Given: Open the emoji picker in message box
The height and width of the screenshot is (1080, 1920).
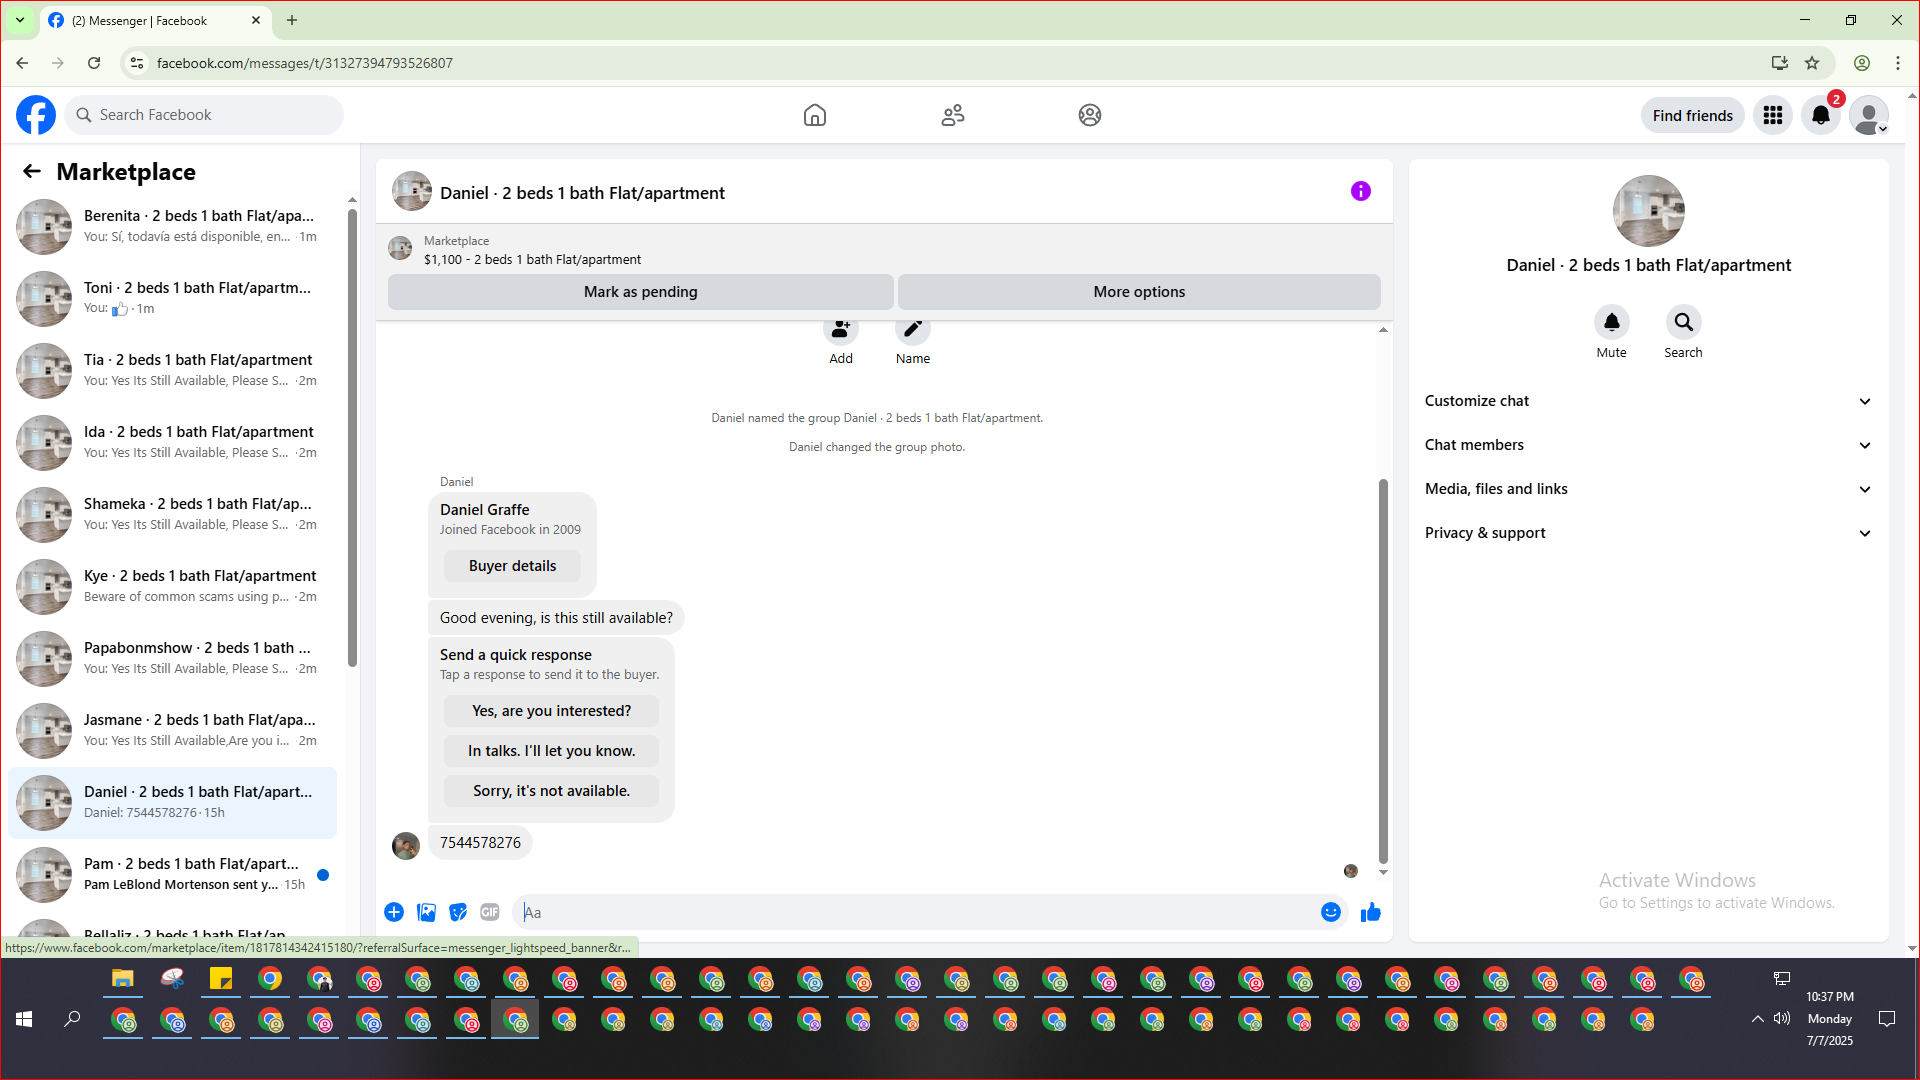Looking at the screenshot, I should [1330, 912].
